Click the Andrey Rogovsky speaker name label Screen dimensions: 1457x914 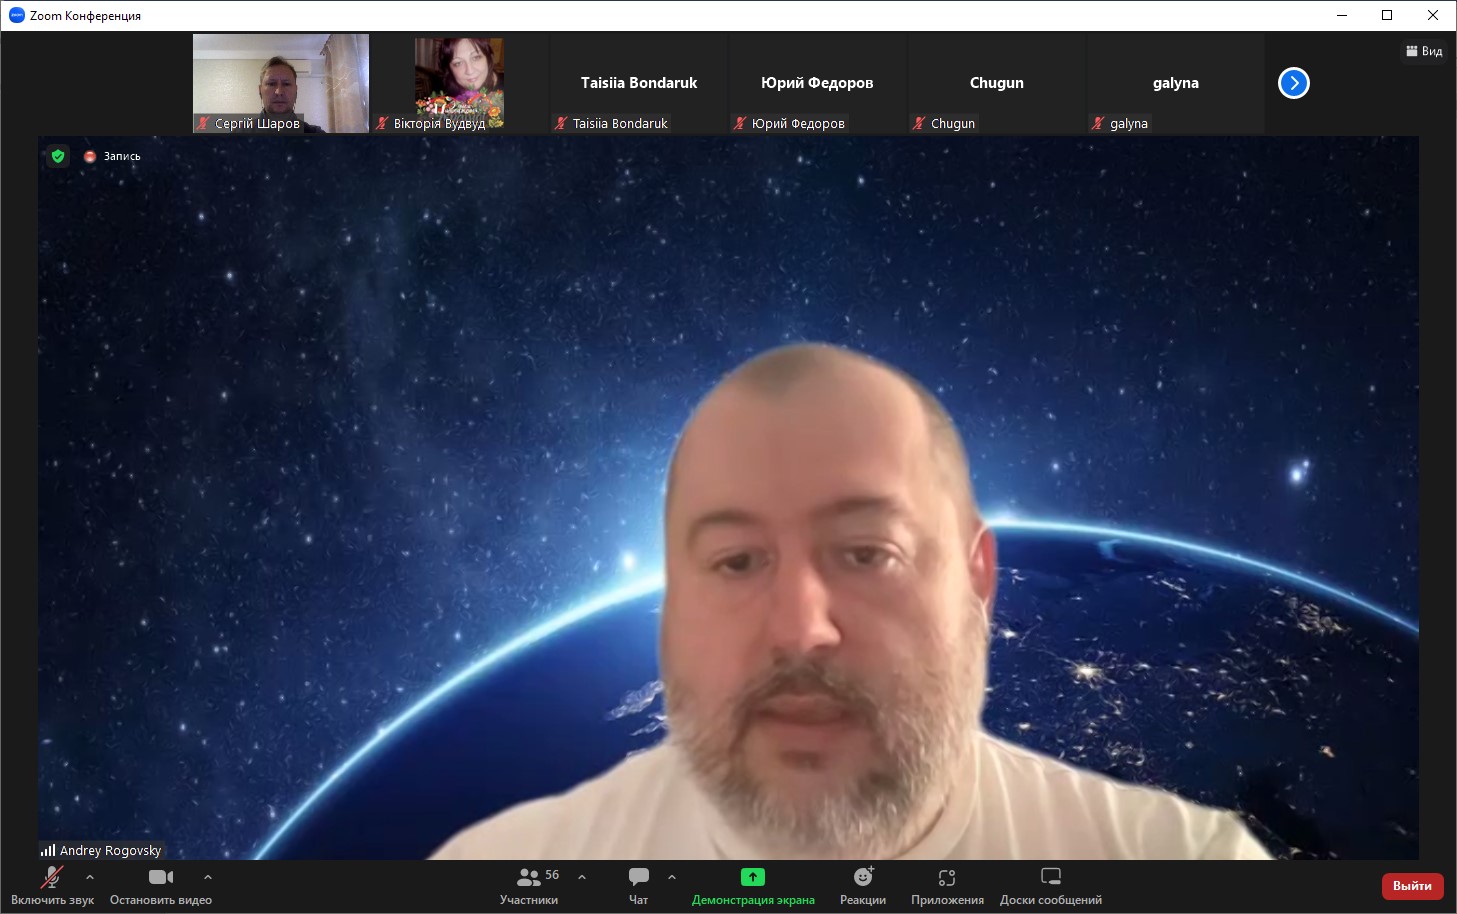coord(110,850)
